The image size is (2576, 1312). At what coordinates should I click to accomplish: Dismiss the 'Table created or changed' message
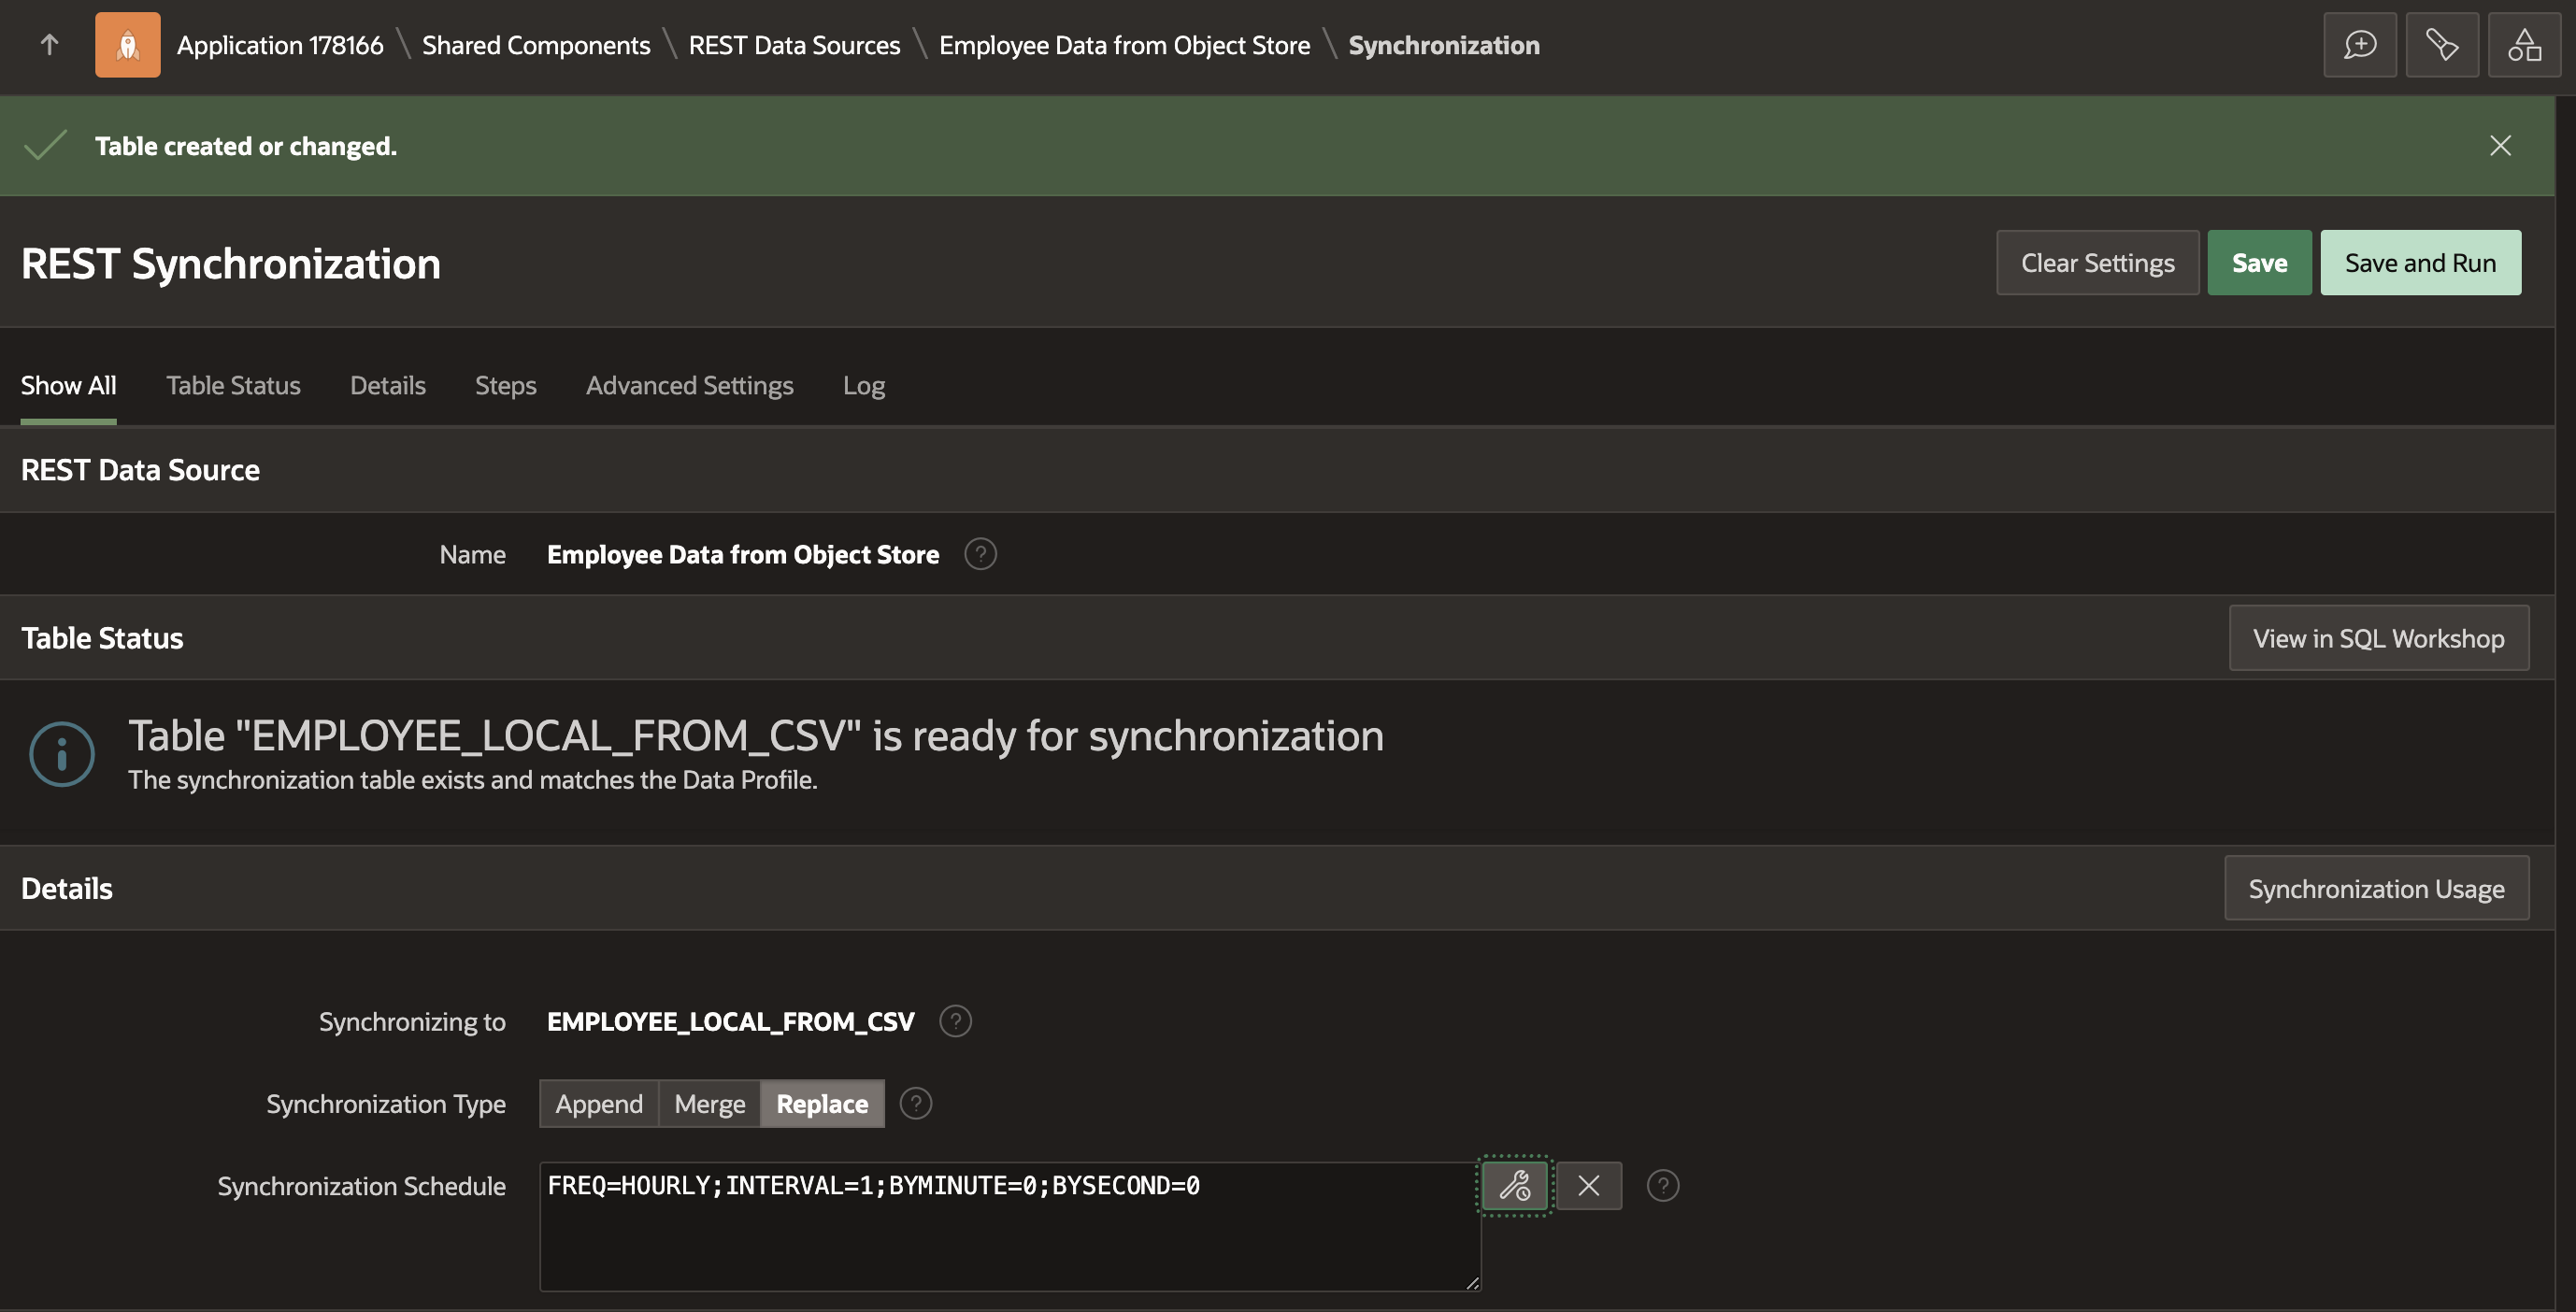click(2500, 146)
